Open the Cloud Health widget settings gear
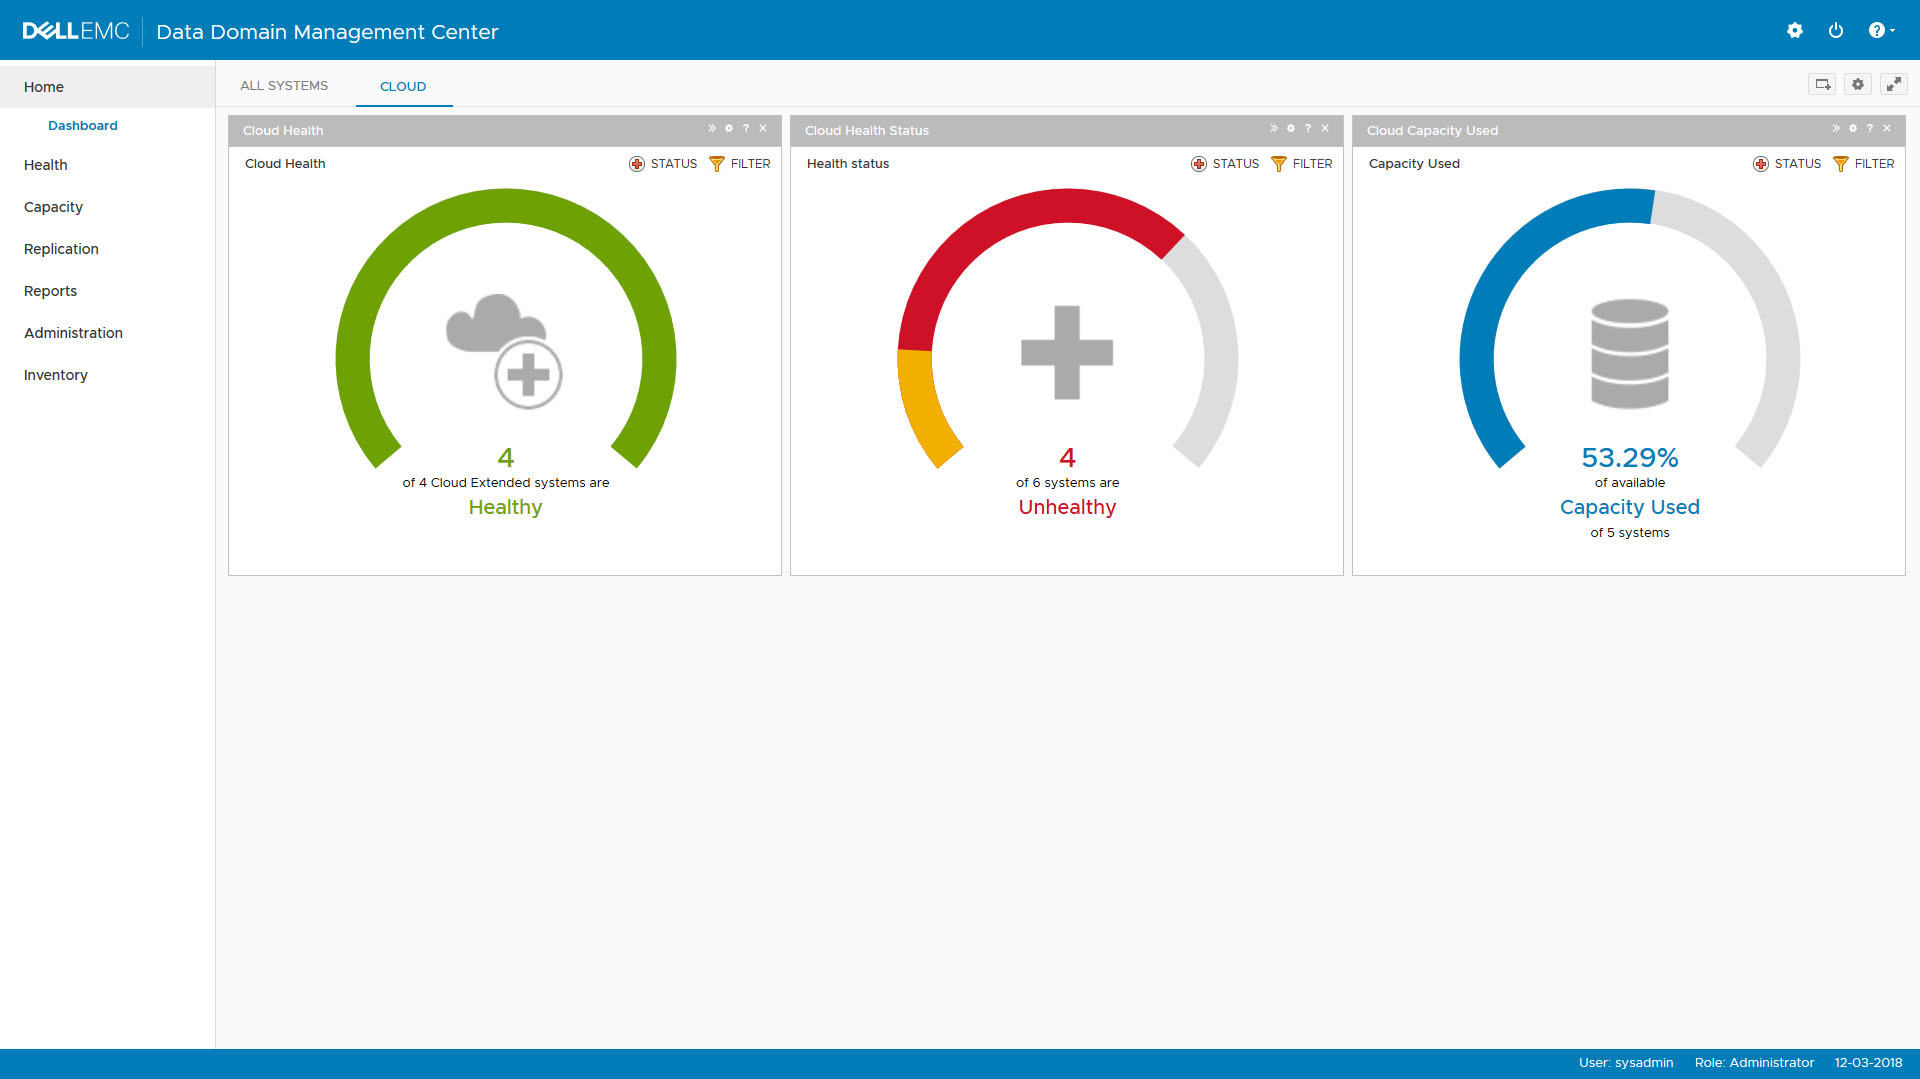Image resolution: width=1920 pixels, height=1079 pixels. 728,128
